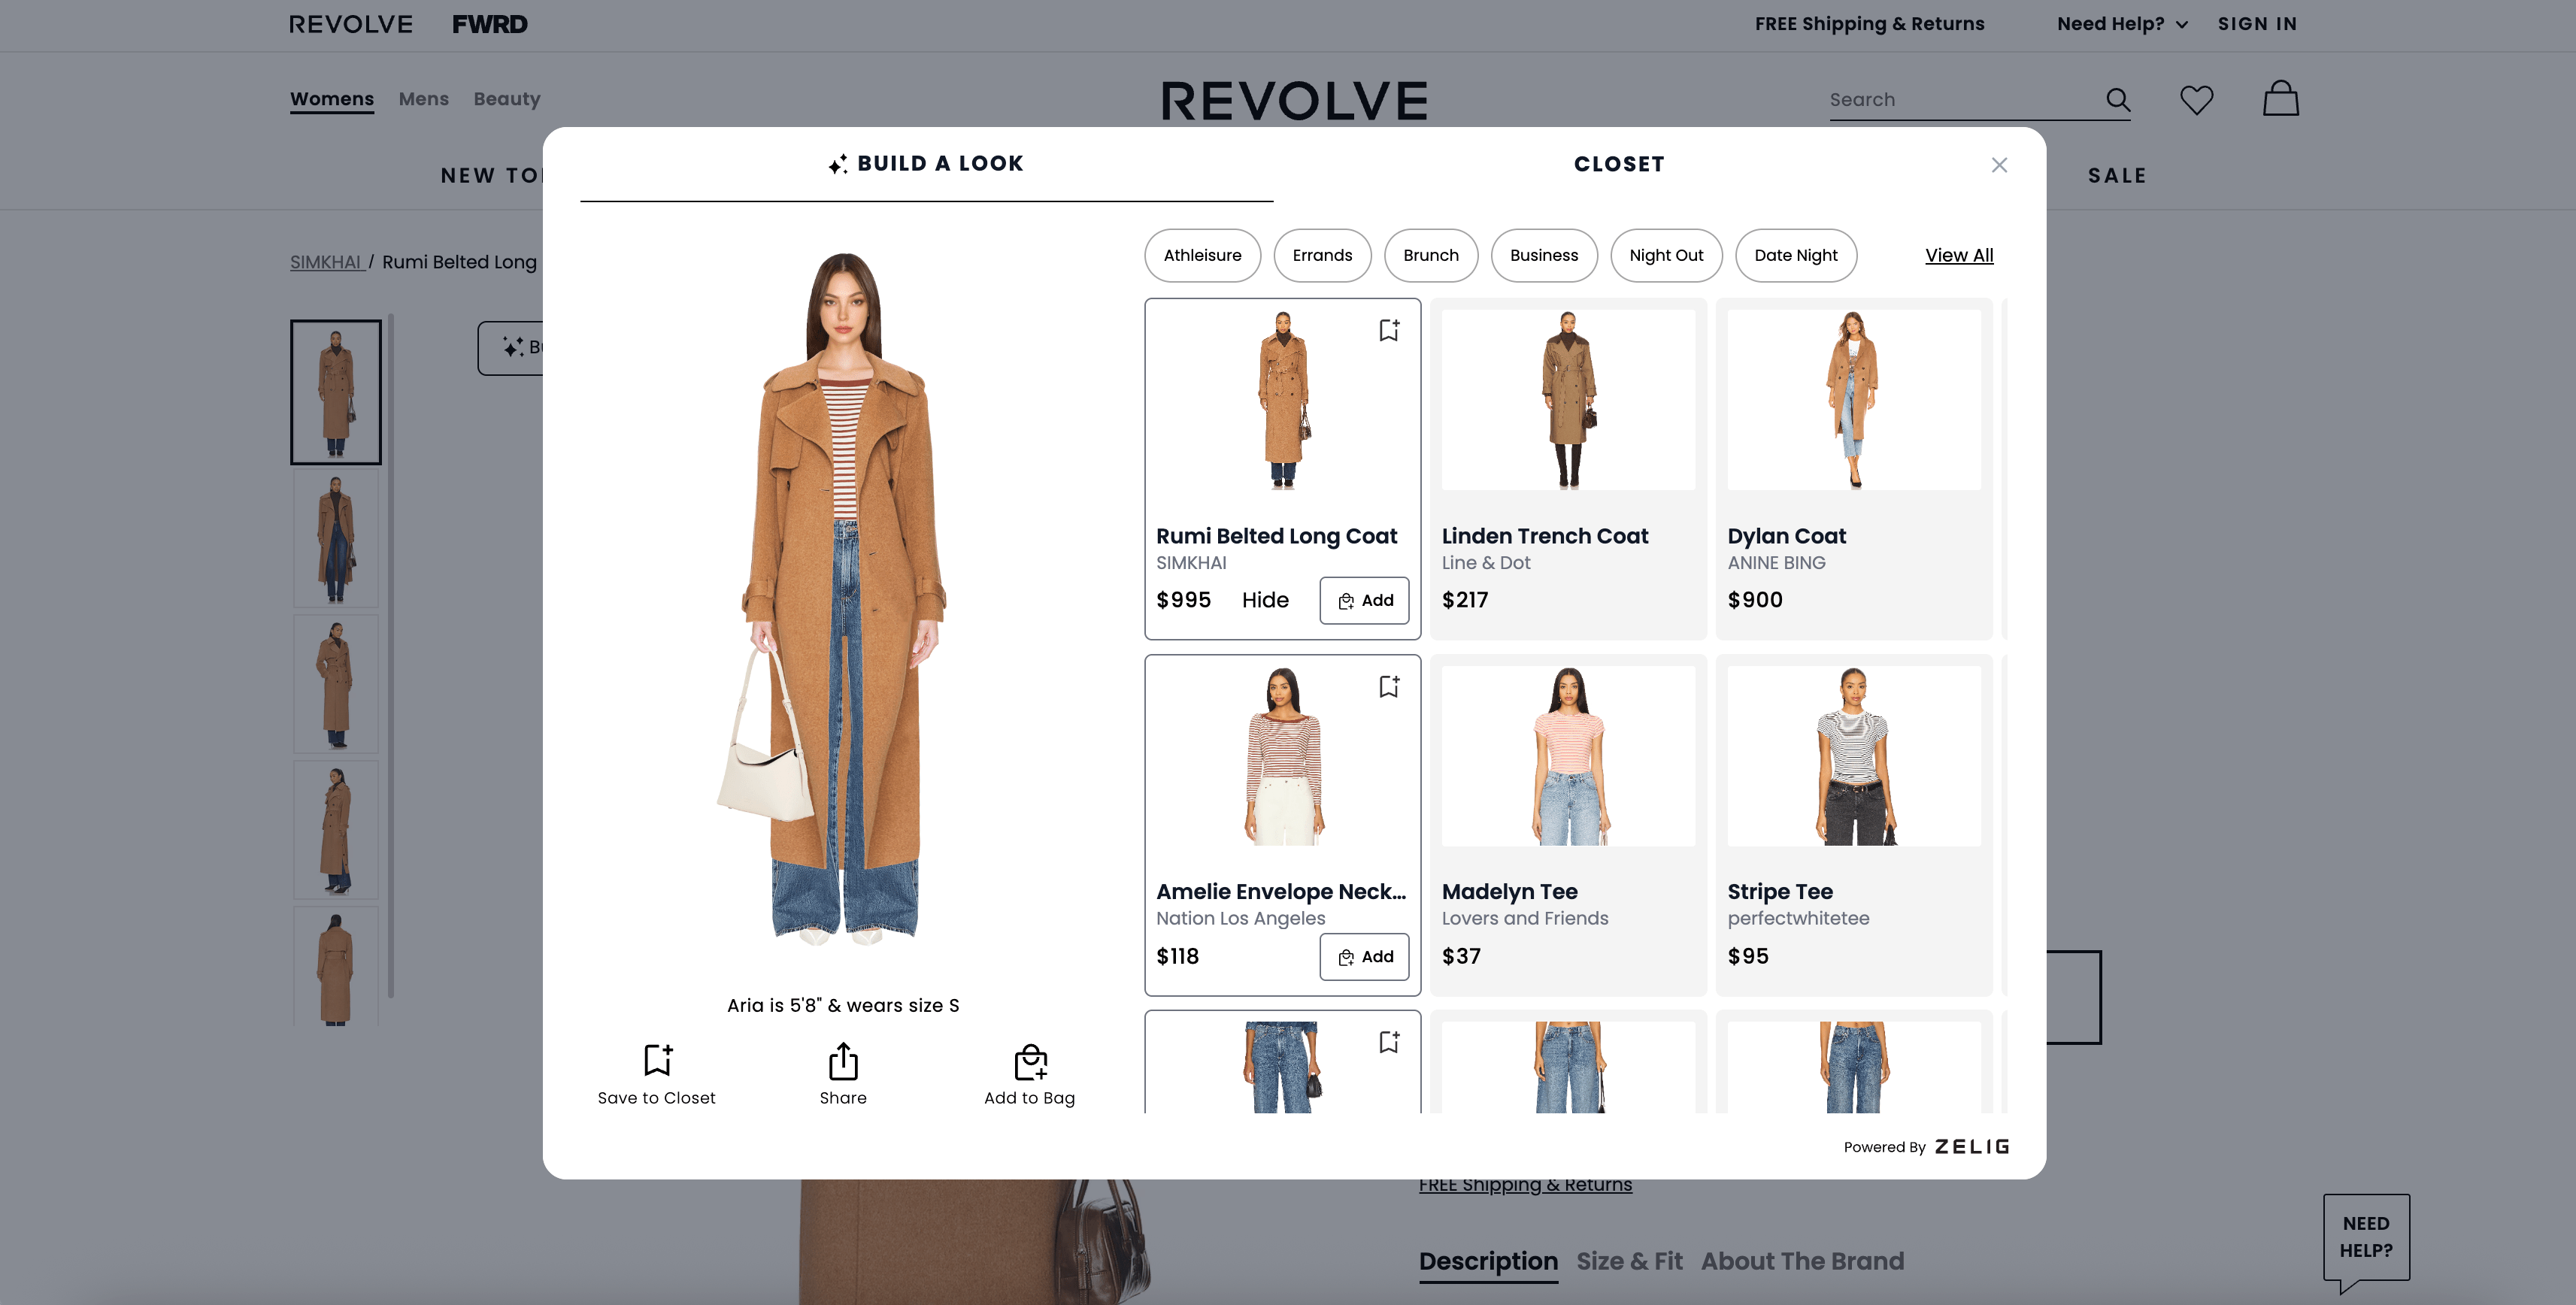This screenshot has width=2576, height=1305.
Task: Select the Stripe Tee card
Action: pos(1854,825)
